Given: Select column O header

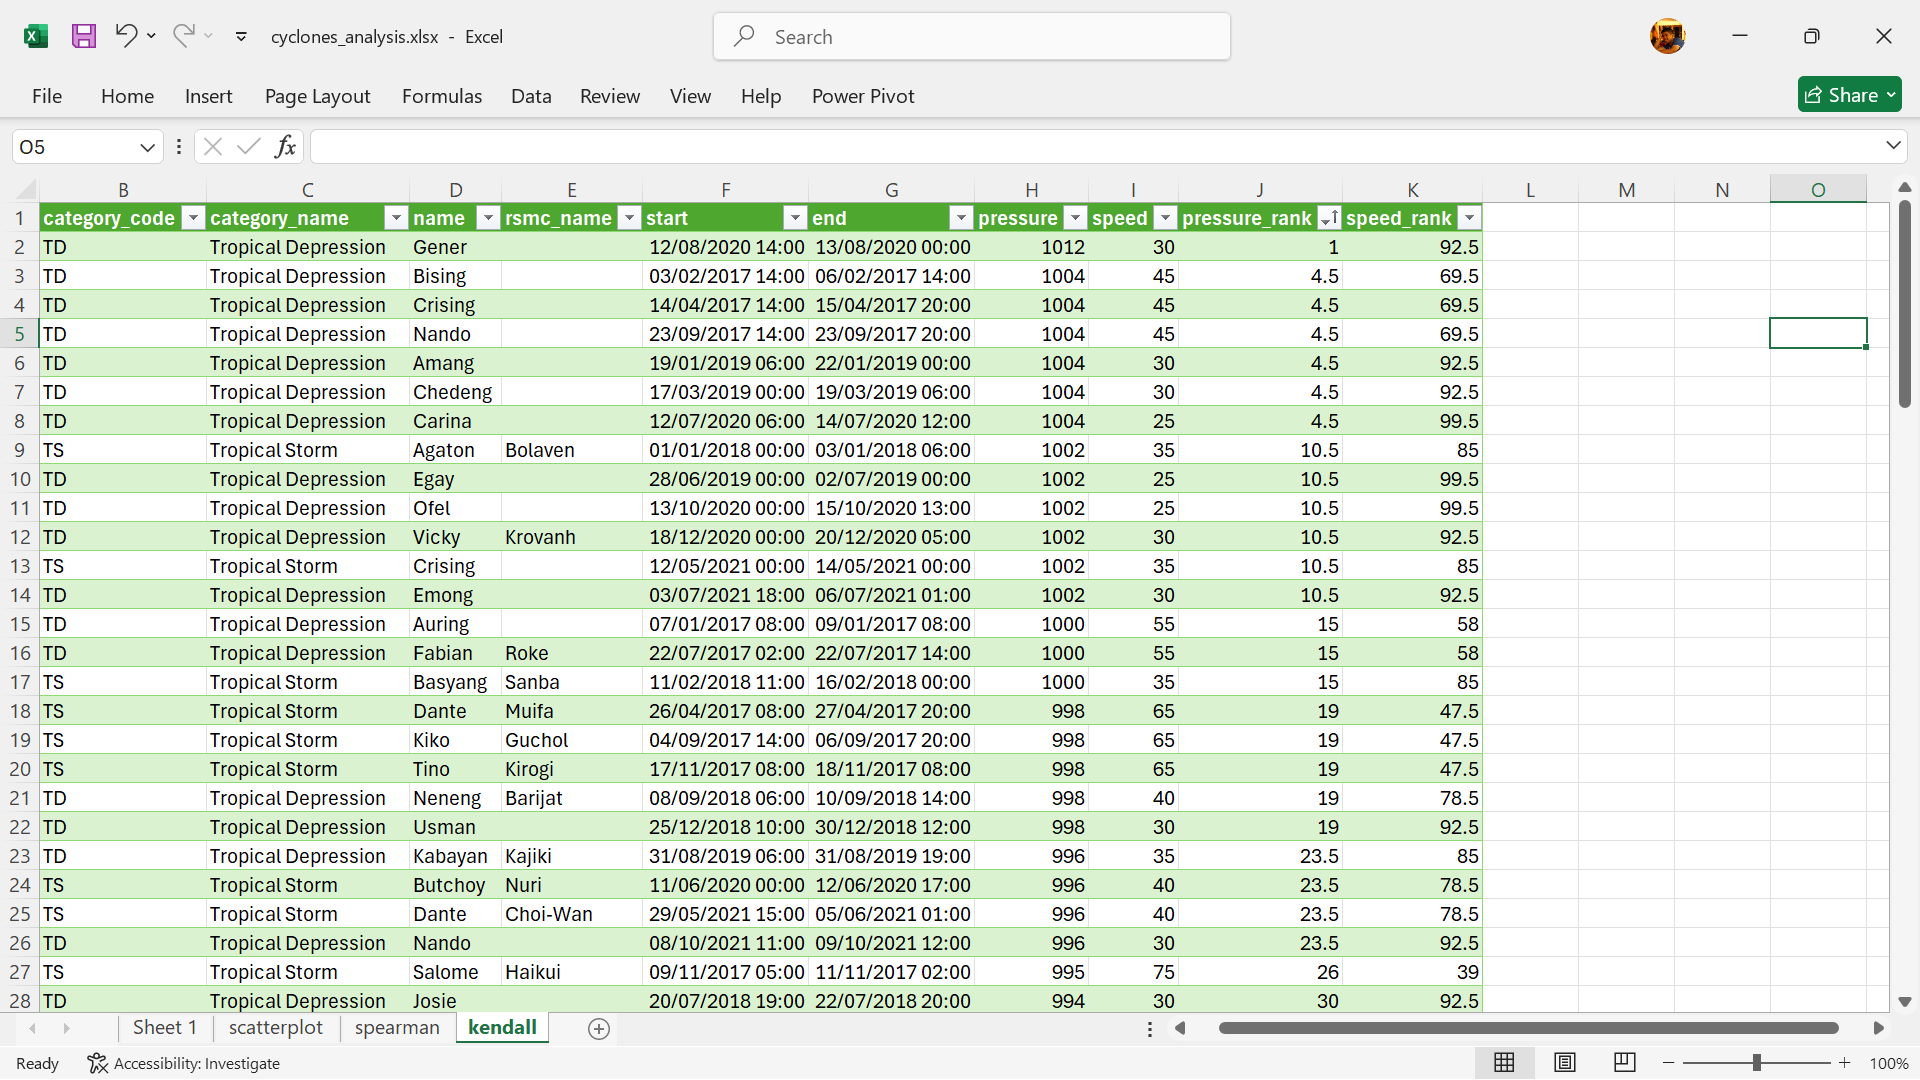Looking at the screenshot, I should [x=1818, y=190].
